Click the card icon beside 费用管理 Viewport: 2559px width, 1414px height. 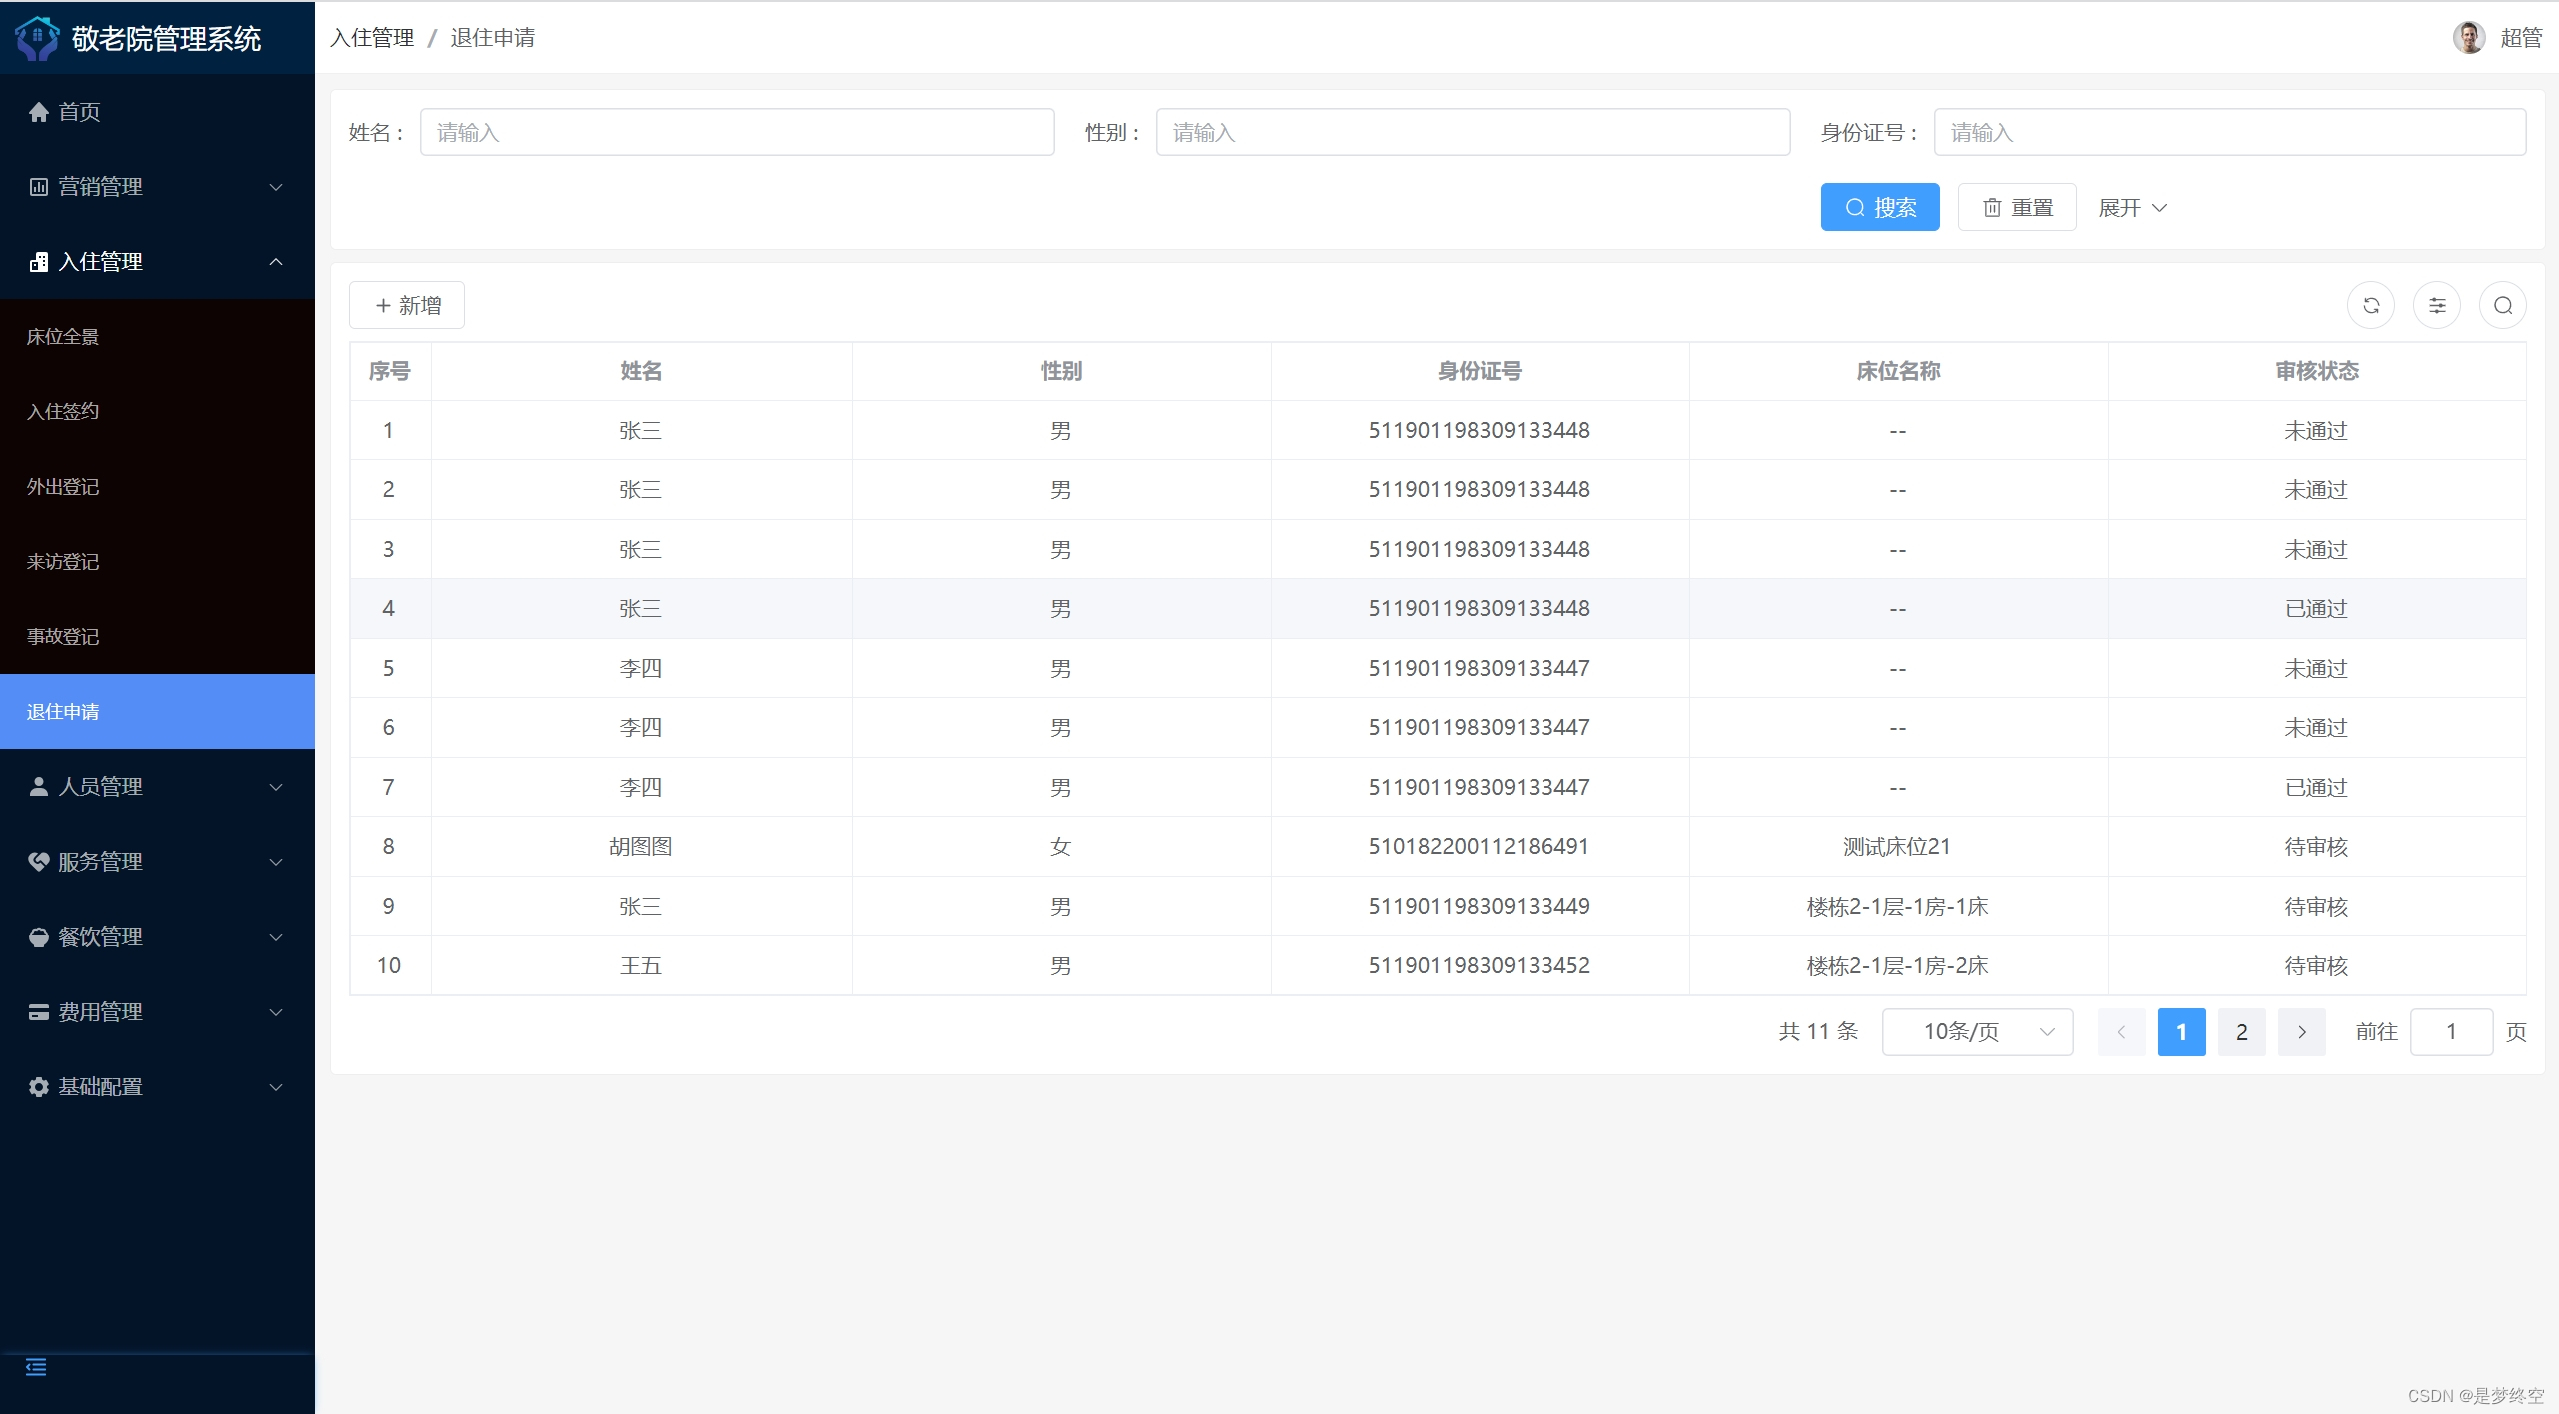pos(39,1012)
